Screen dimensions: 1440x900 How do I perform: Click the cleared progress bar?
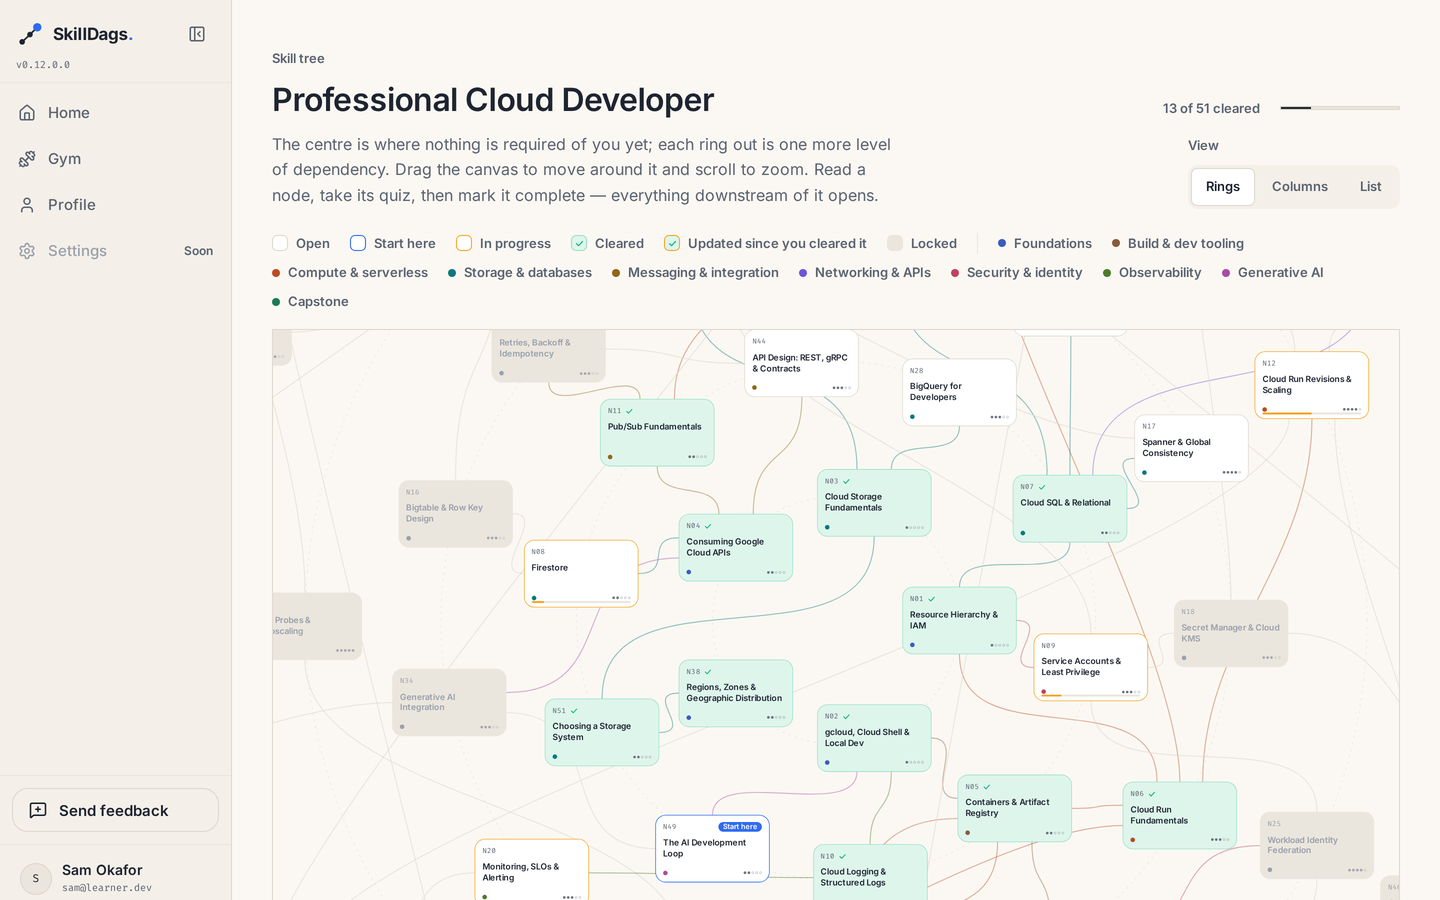tap(1340, 108)
